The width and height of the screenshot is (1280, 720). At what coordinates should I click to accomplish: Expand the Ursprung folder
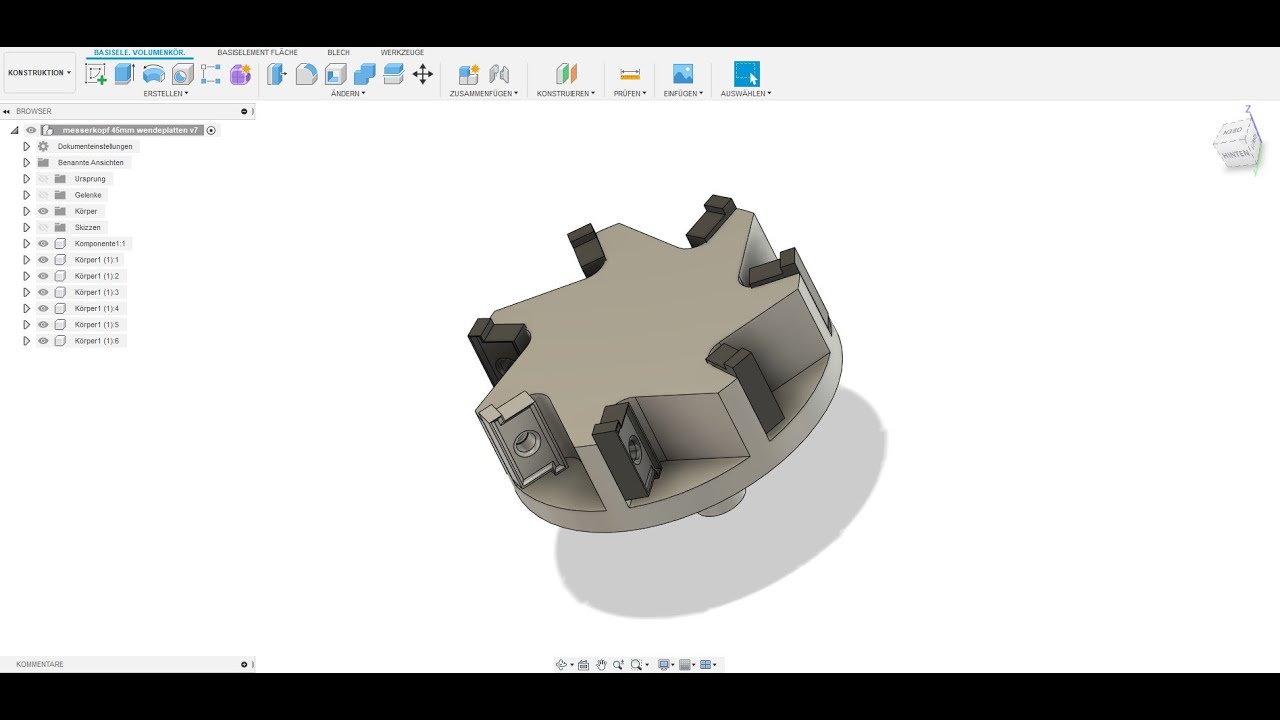pos(27,179)
